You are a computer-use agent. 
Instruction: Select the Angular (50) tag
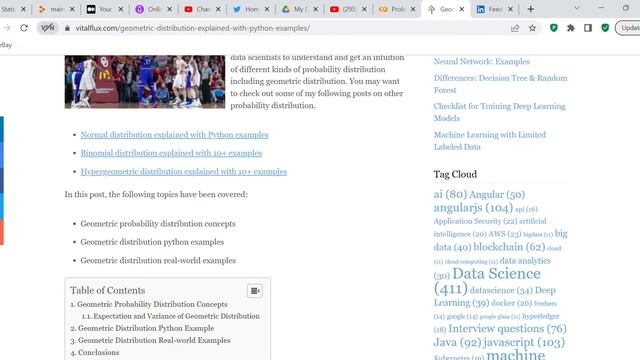[497, 195]
